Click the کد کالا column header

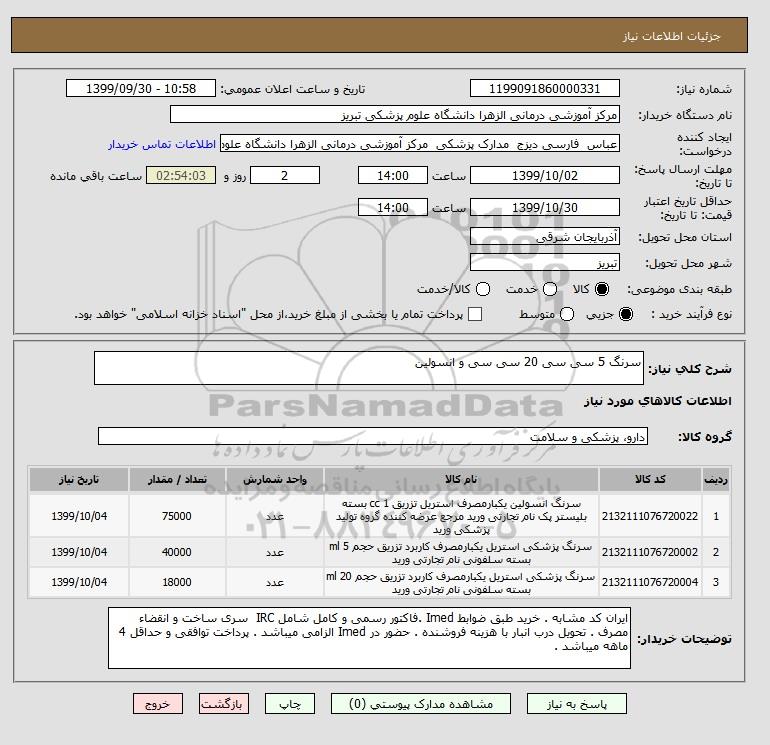(x=650, y=479)
